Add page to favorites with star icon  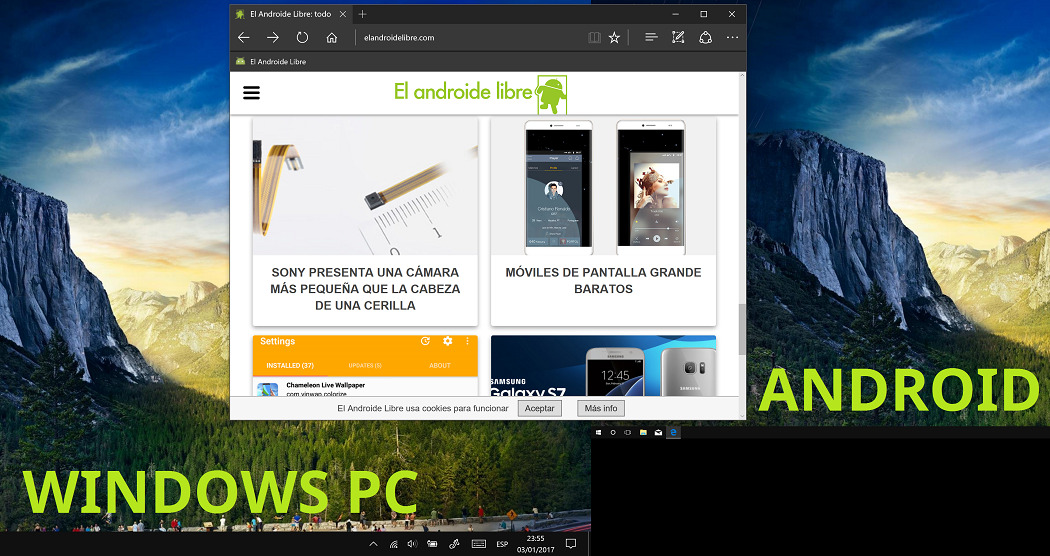click(614, 37)
